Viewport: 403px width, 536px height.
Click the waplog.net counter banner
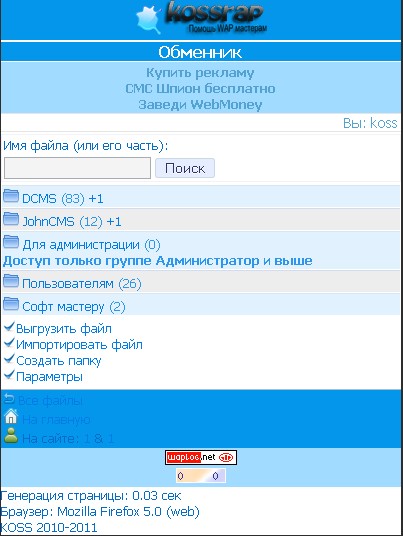point(201,457)
